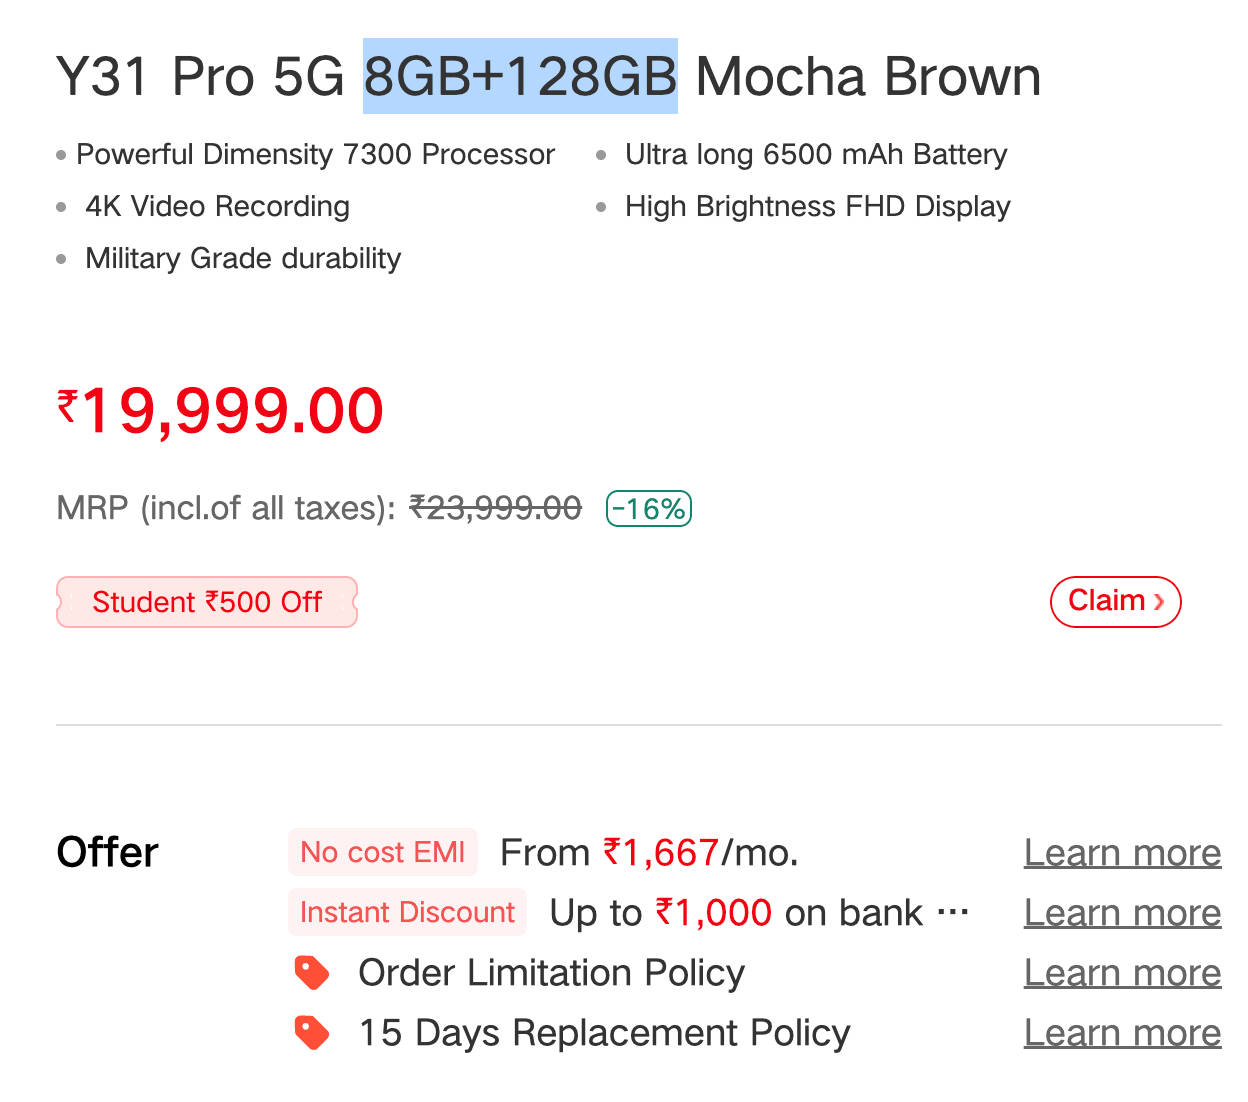
Task: Click the Powerful Dimensity 7300 Processor feature
Action: pos(315,154)
